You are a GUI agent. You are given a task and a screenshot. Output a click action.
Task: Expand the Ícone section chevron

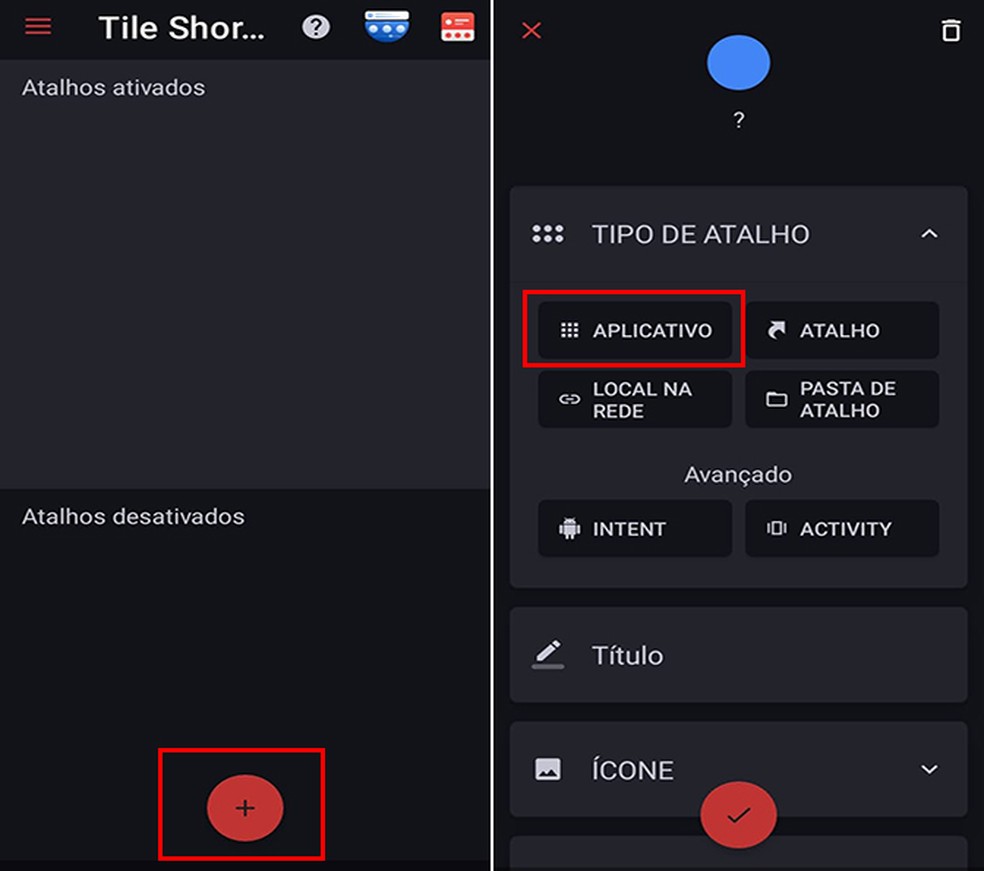point(929,769)
